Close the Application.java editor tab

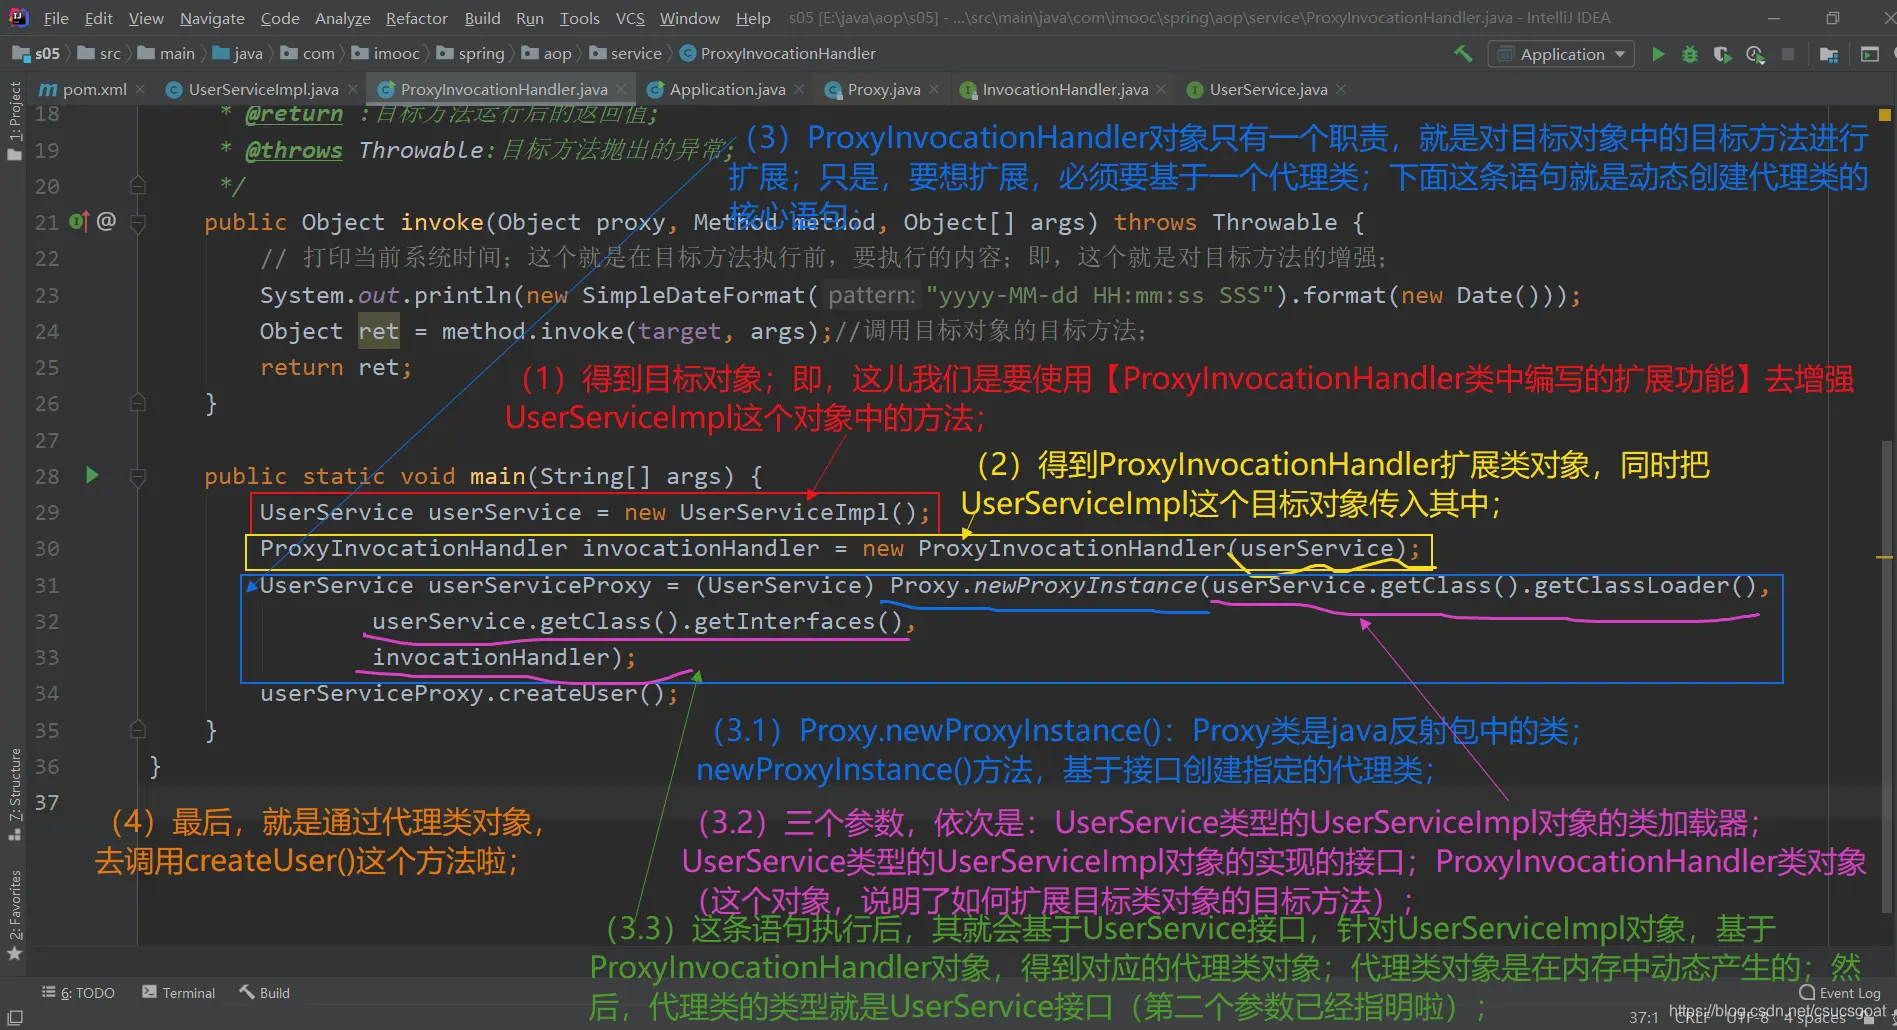click(x=799, y=89)
